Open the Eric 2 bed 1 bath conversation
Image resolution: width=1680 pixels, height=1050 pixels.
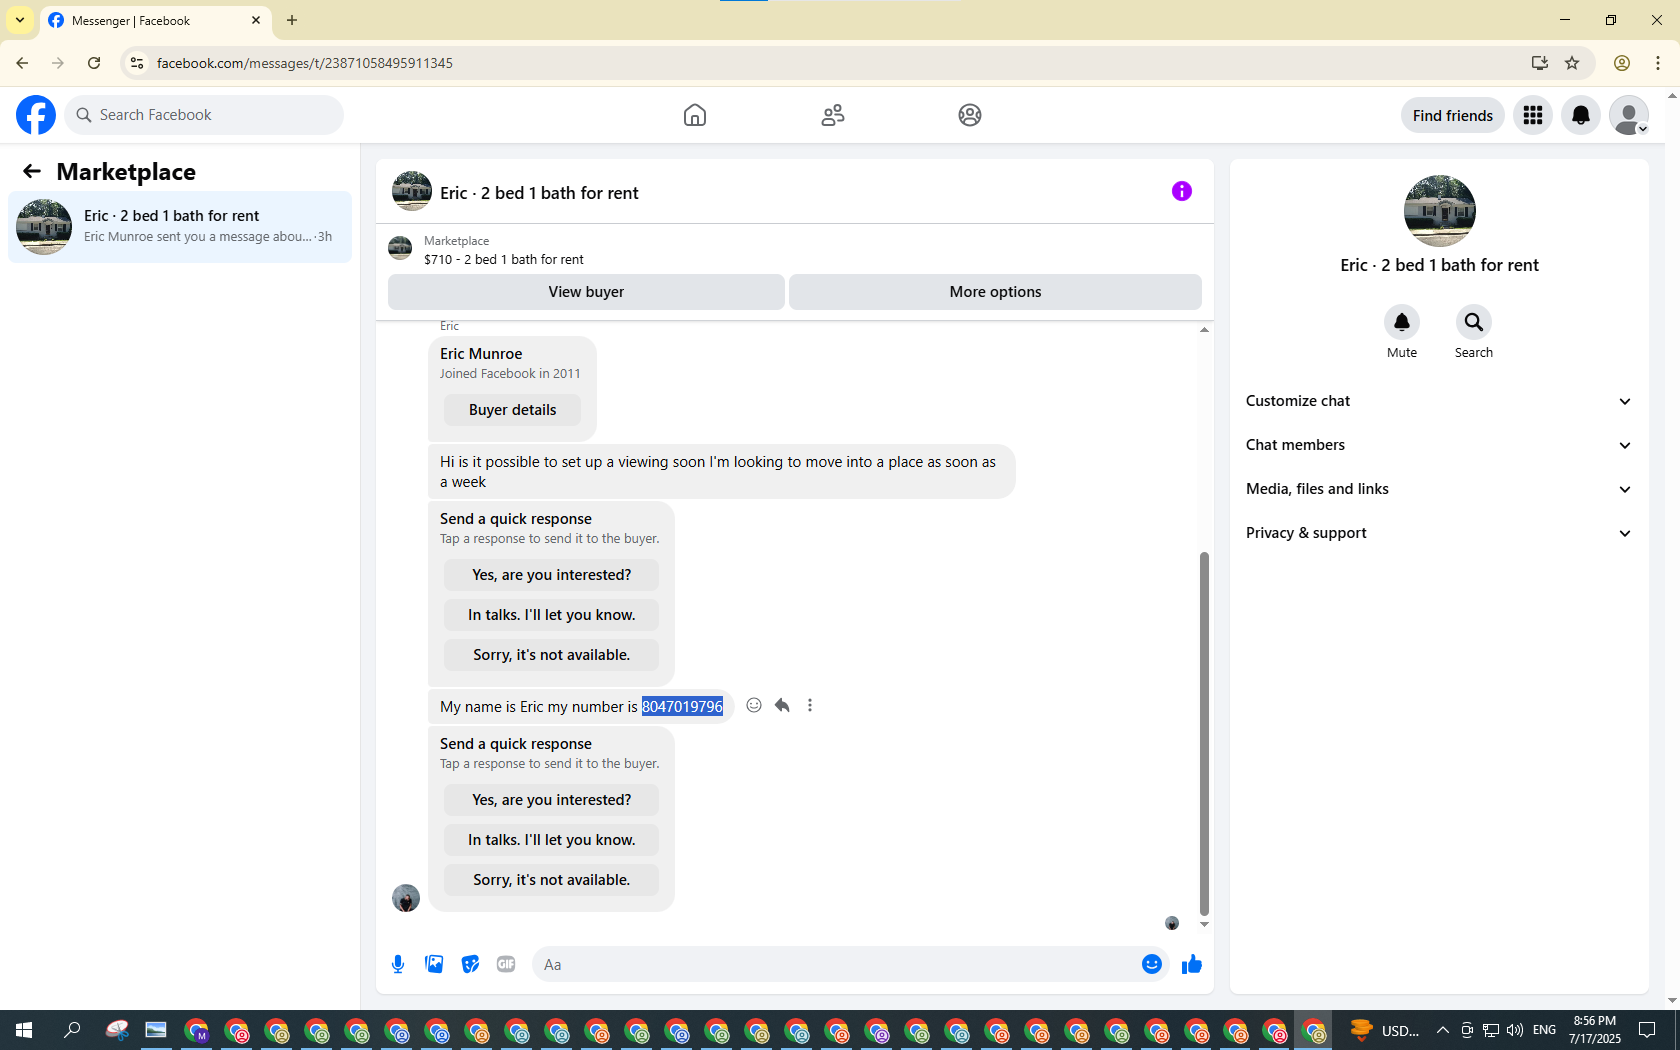(x=180, y=227)
